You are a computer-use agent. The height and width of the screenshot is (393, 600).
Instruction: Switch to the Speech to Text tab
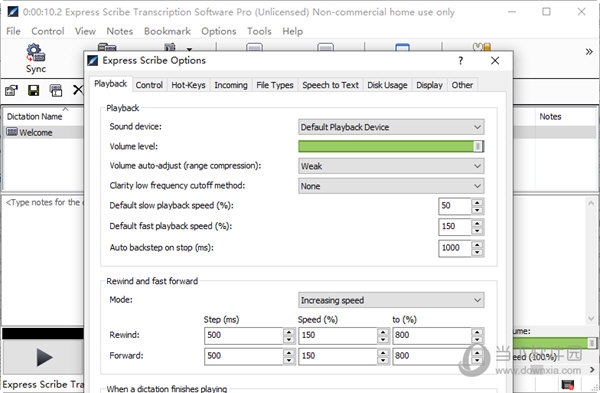pos(330,85)
